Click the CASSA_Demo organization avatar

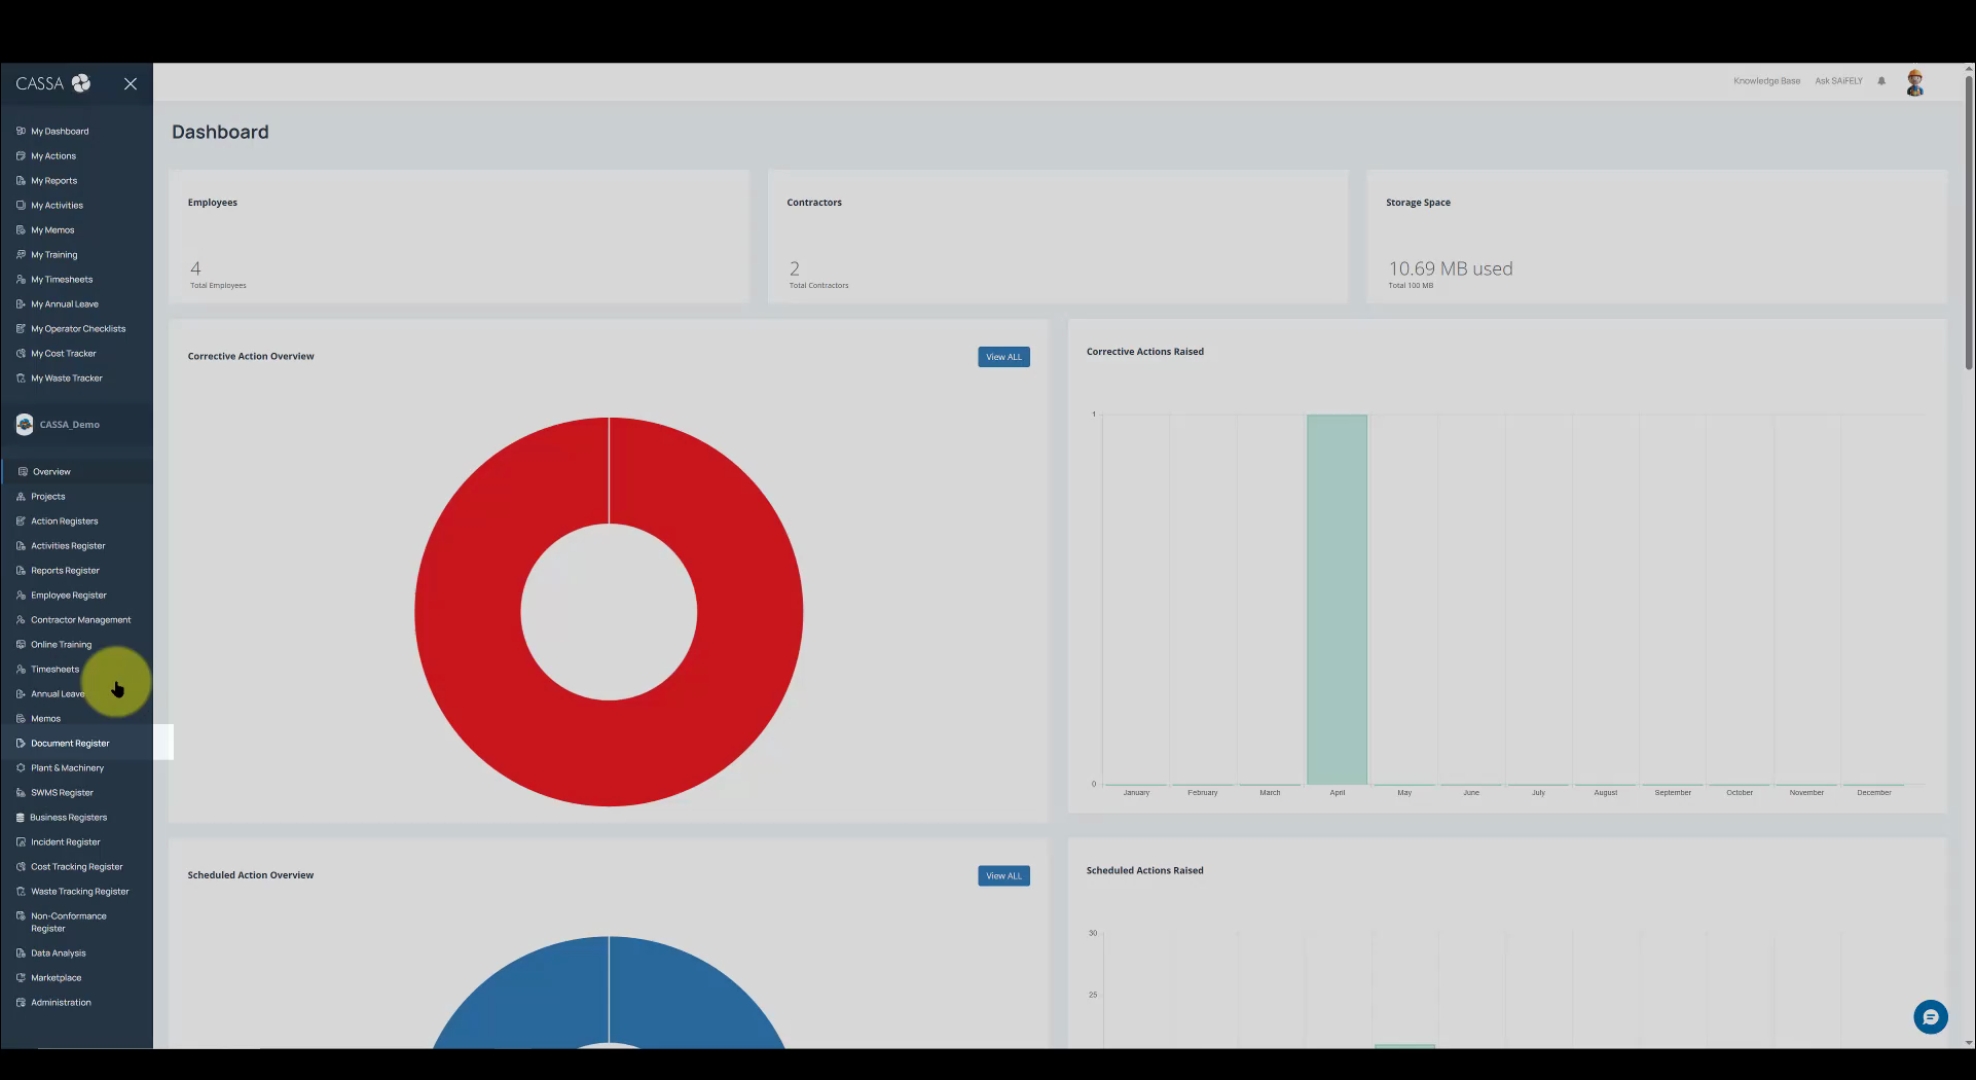point(24,424)
